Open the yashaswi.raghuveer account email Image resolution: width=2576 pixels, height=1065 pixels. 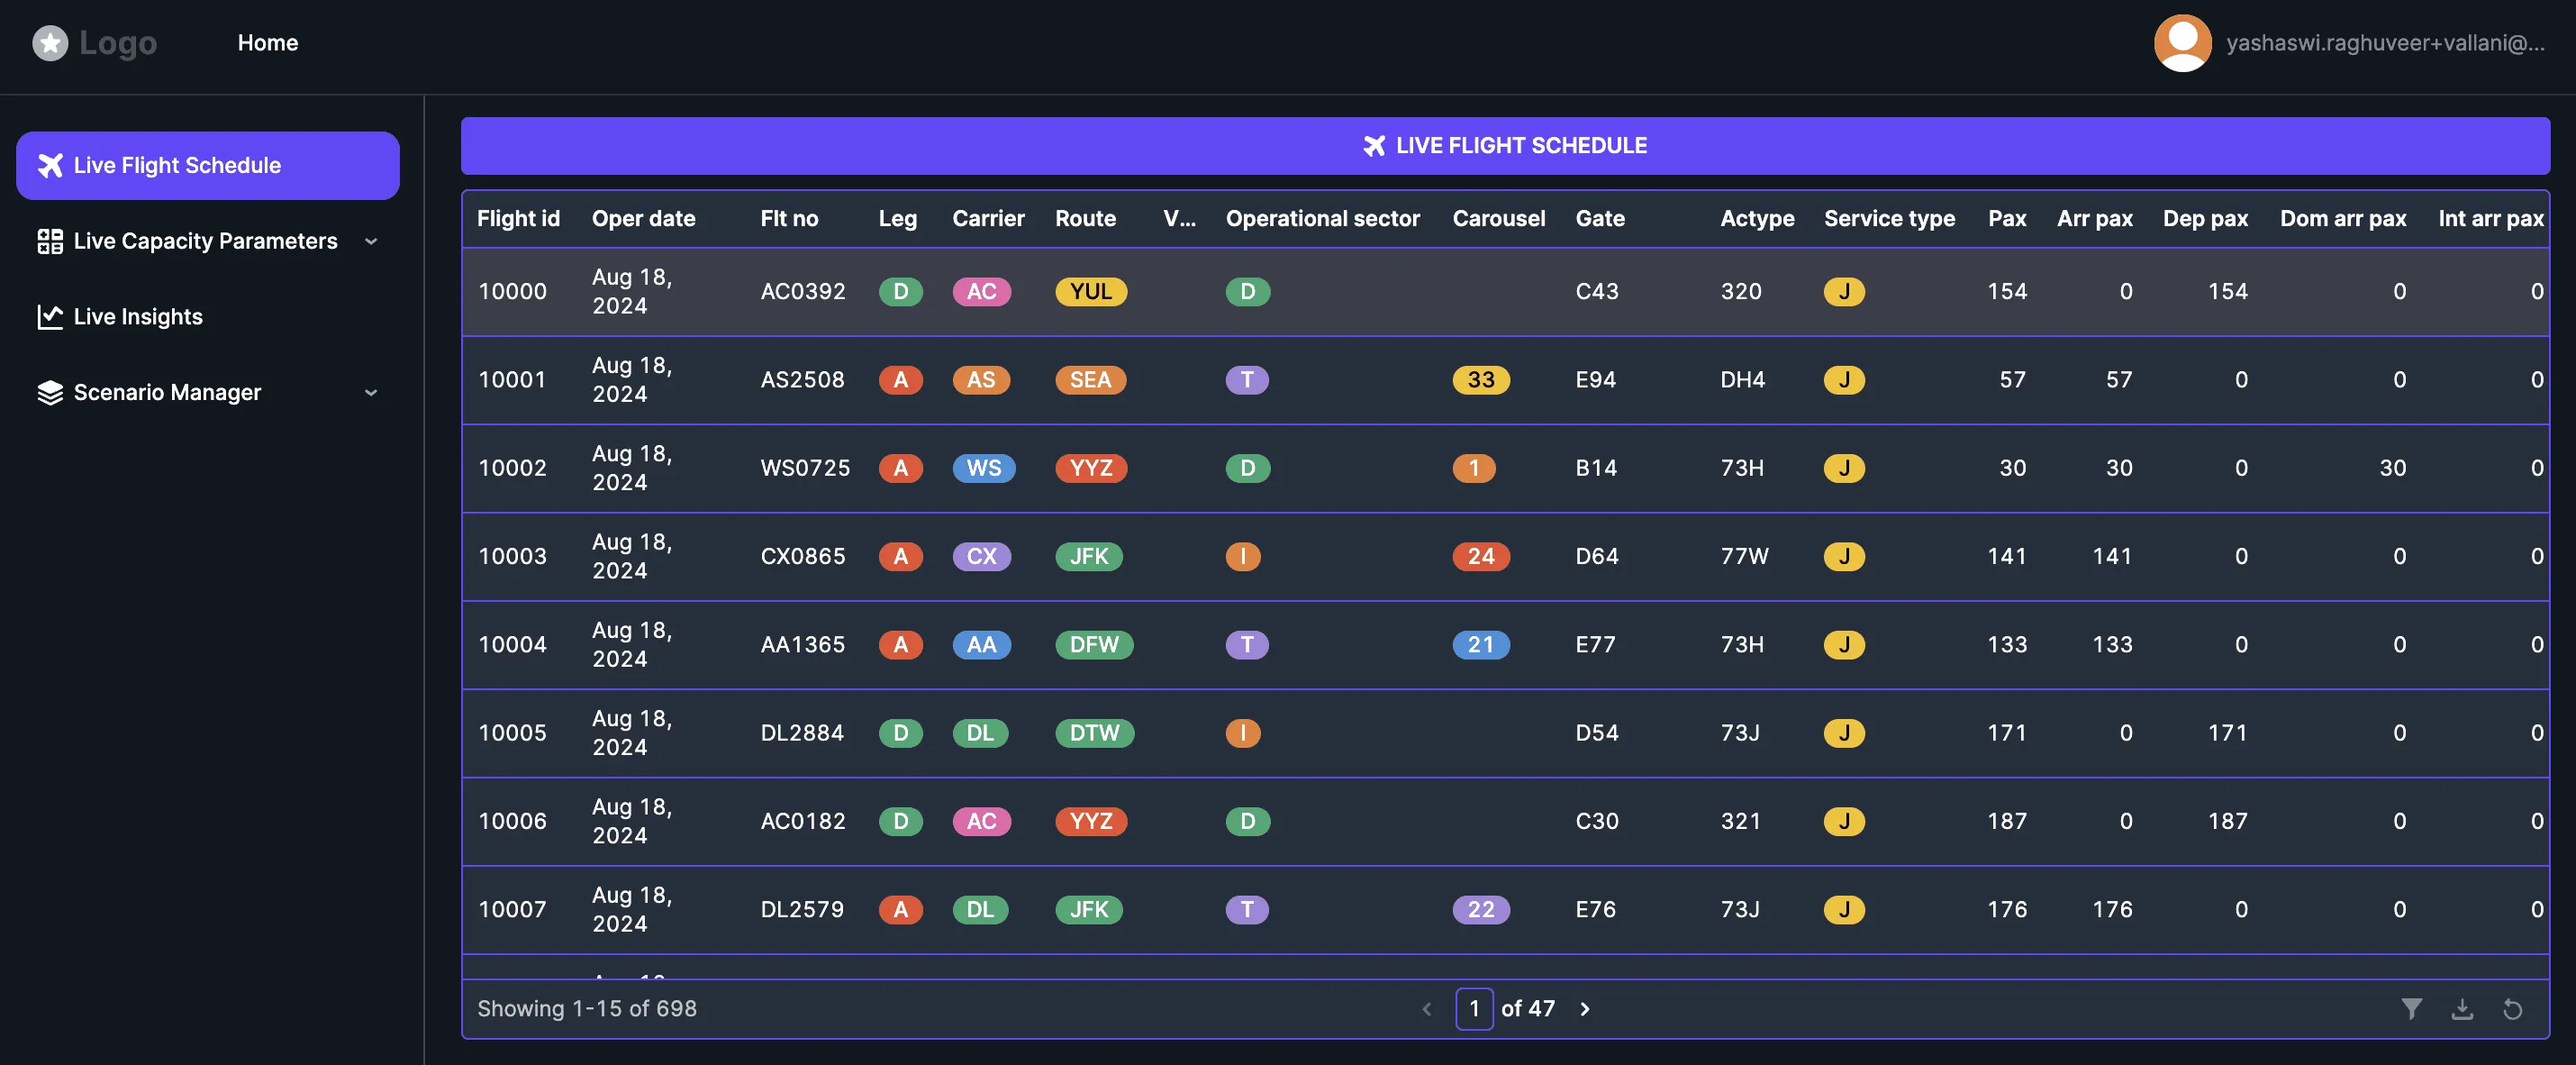2384,43
